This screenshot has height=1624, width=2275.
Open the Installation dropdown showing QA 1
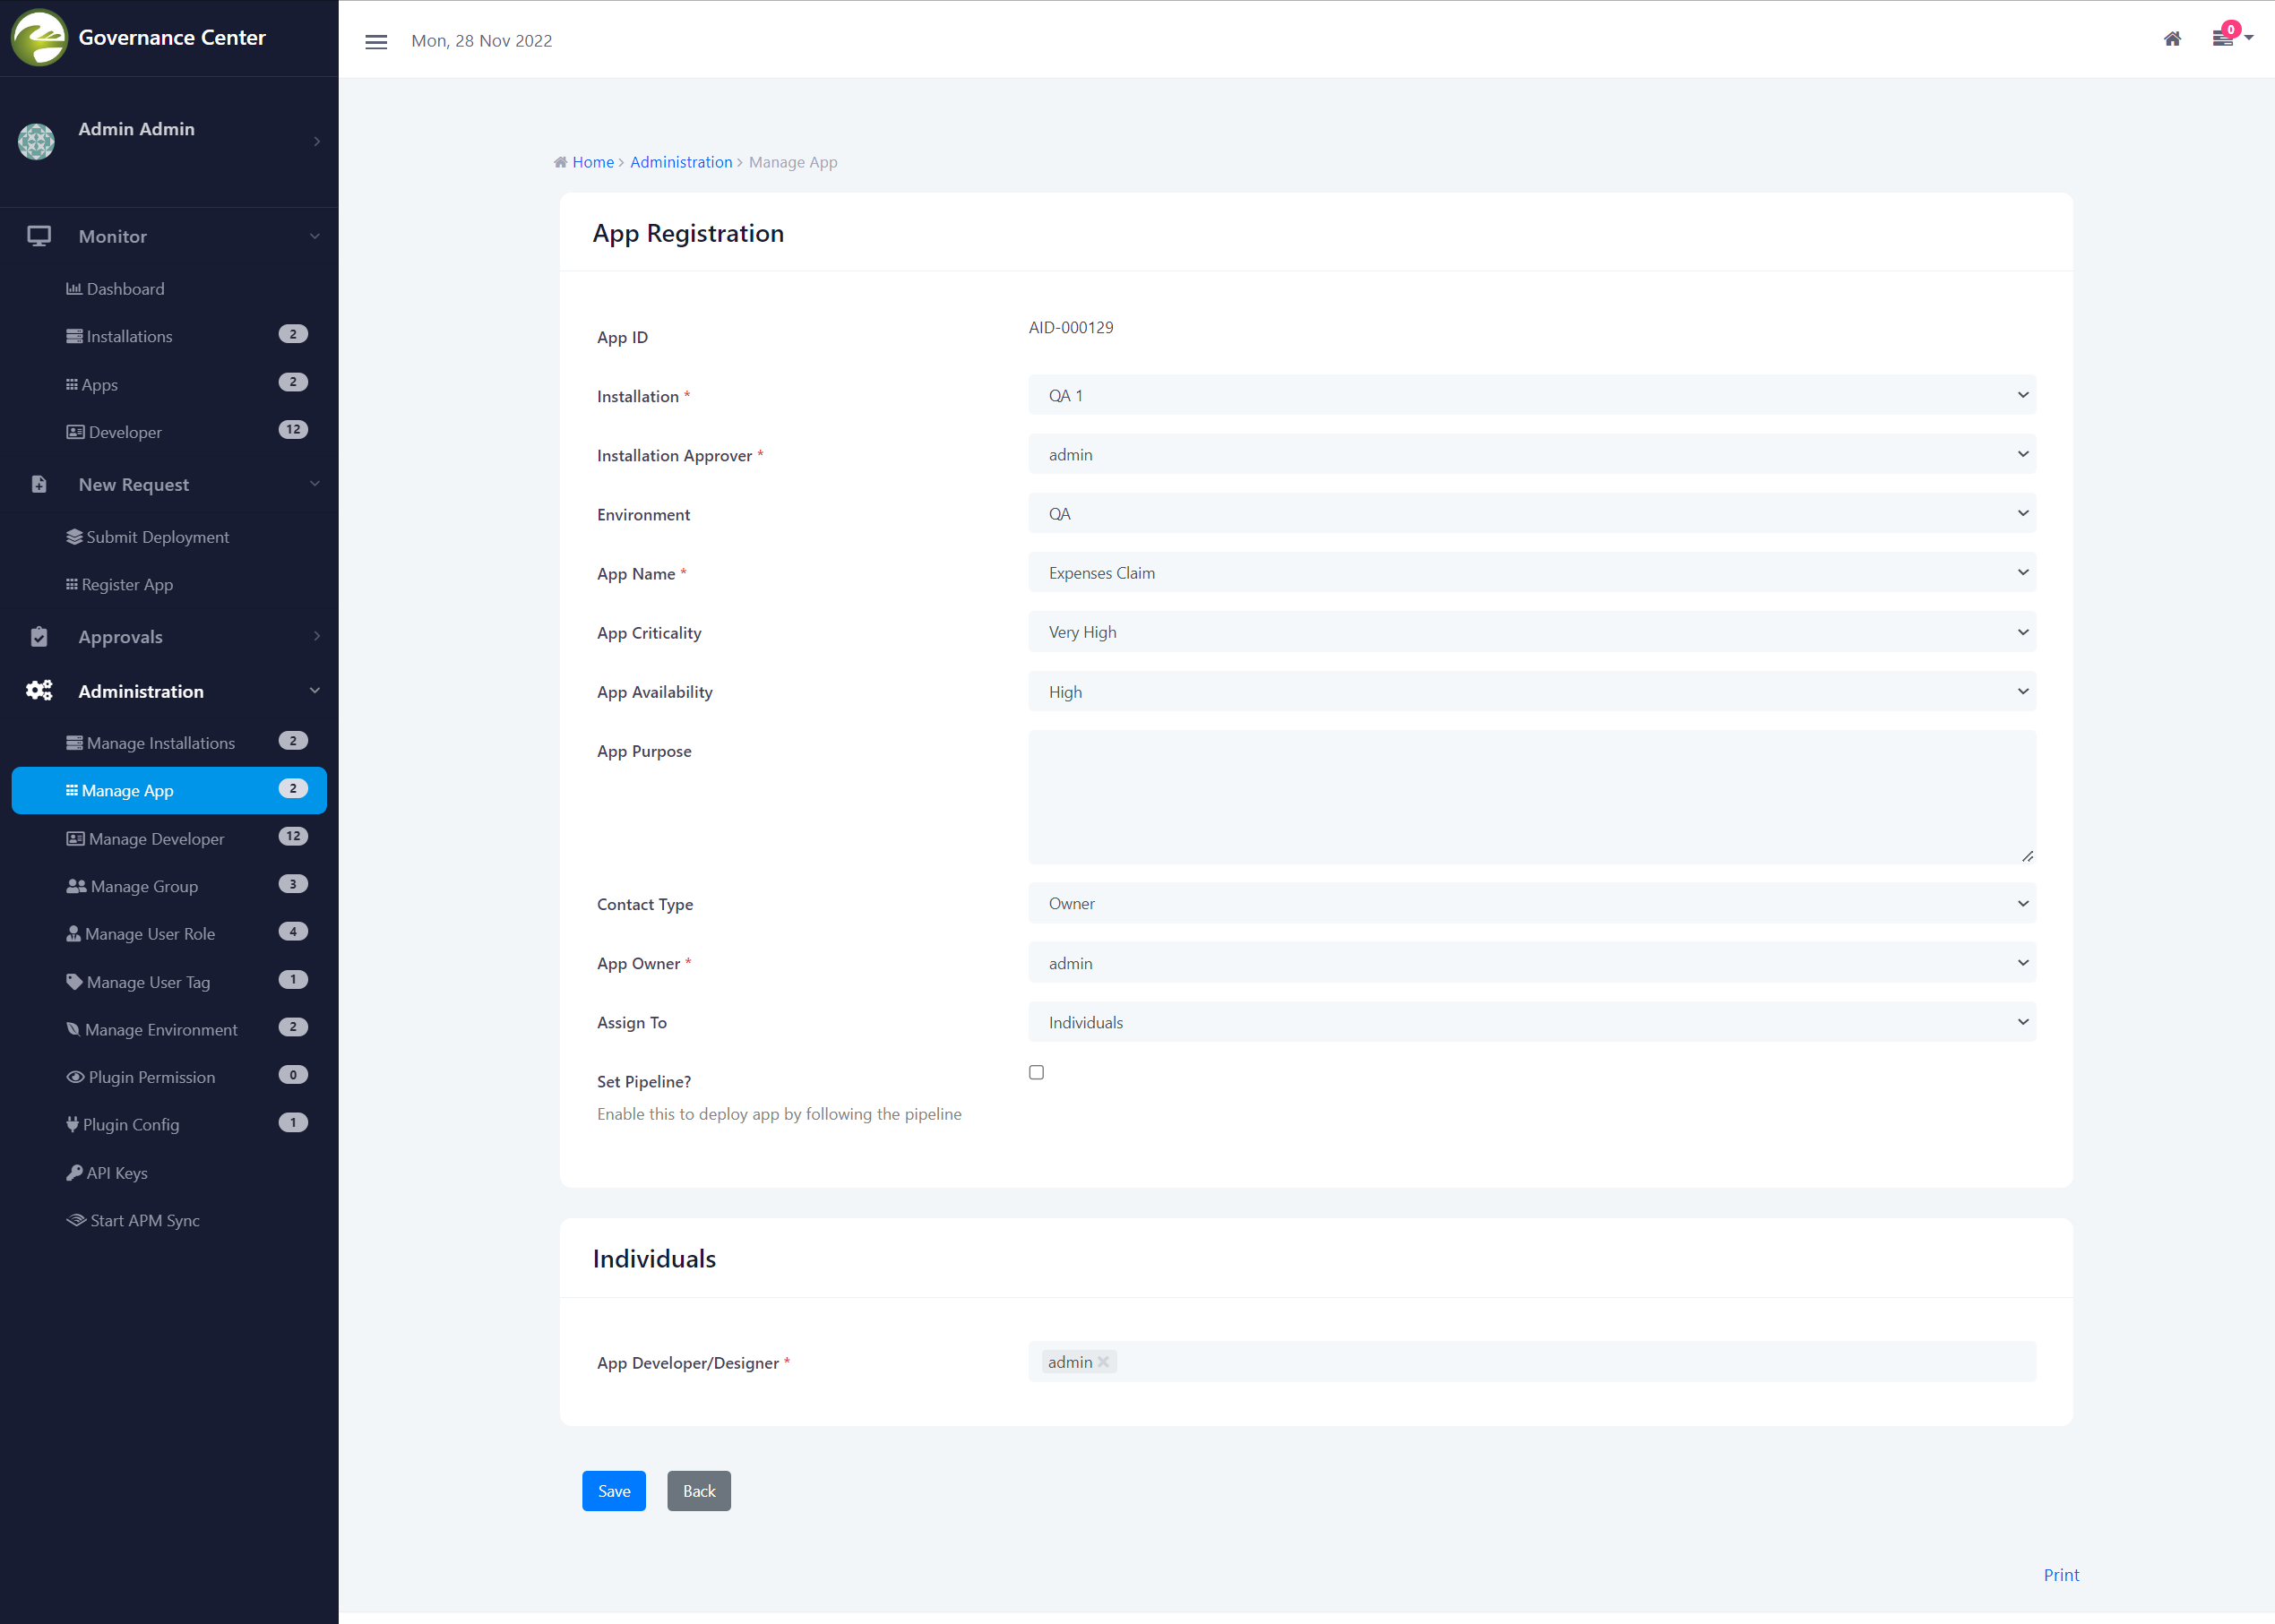(1531, 395)
